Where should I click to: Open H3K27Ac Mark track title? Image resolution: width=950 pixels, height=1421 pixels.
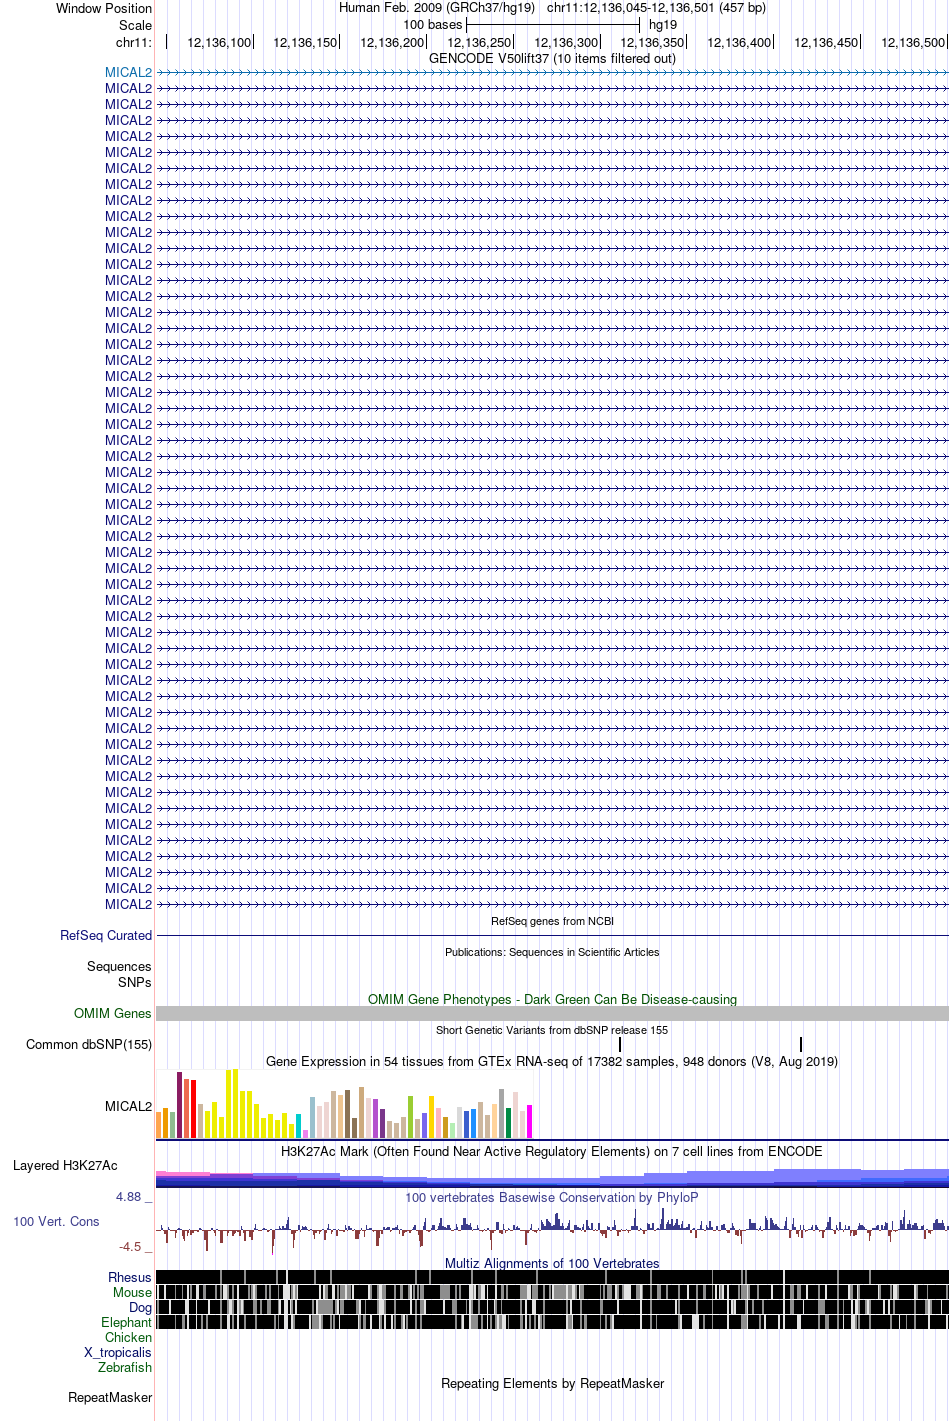(x=552, y=1151)
